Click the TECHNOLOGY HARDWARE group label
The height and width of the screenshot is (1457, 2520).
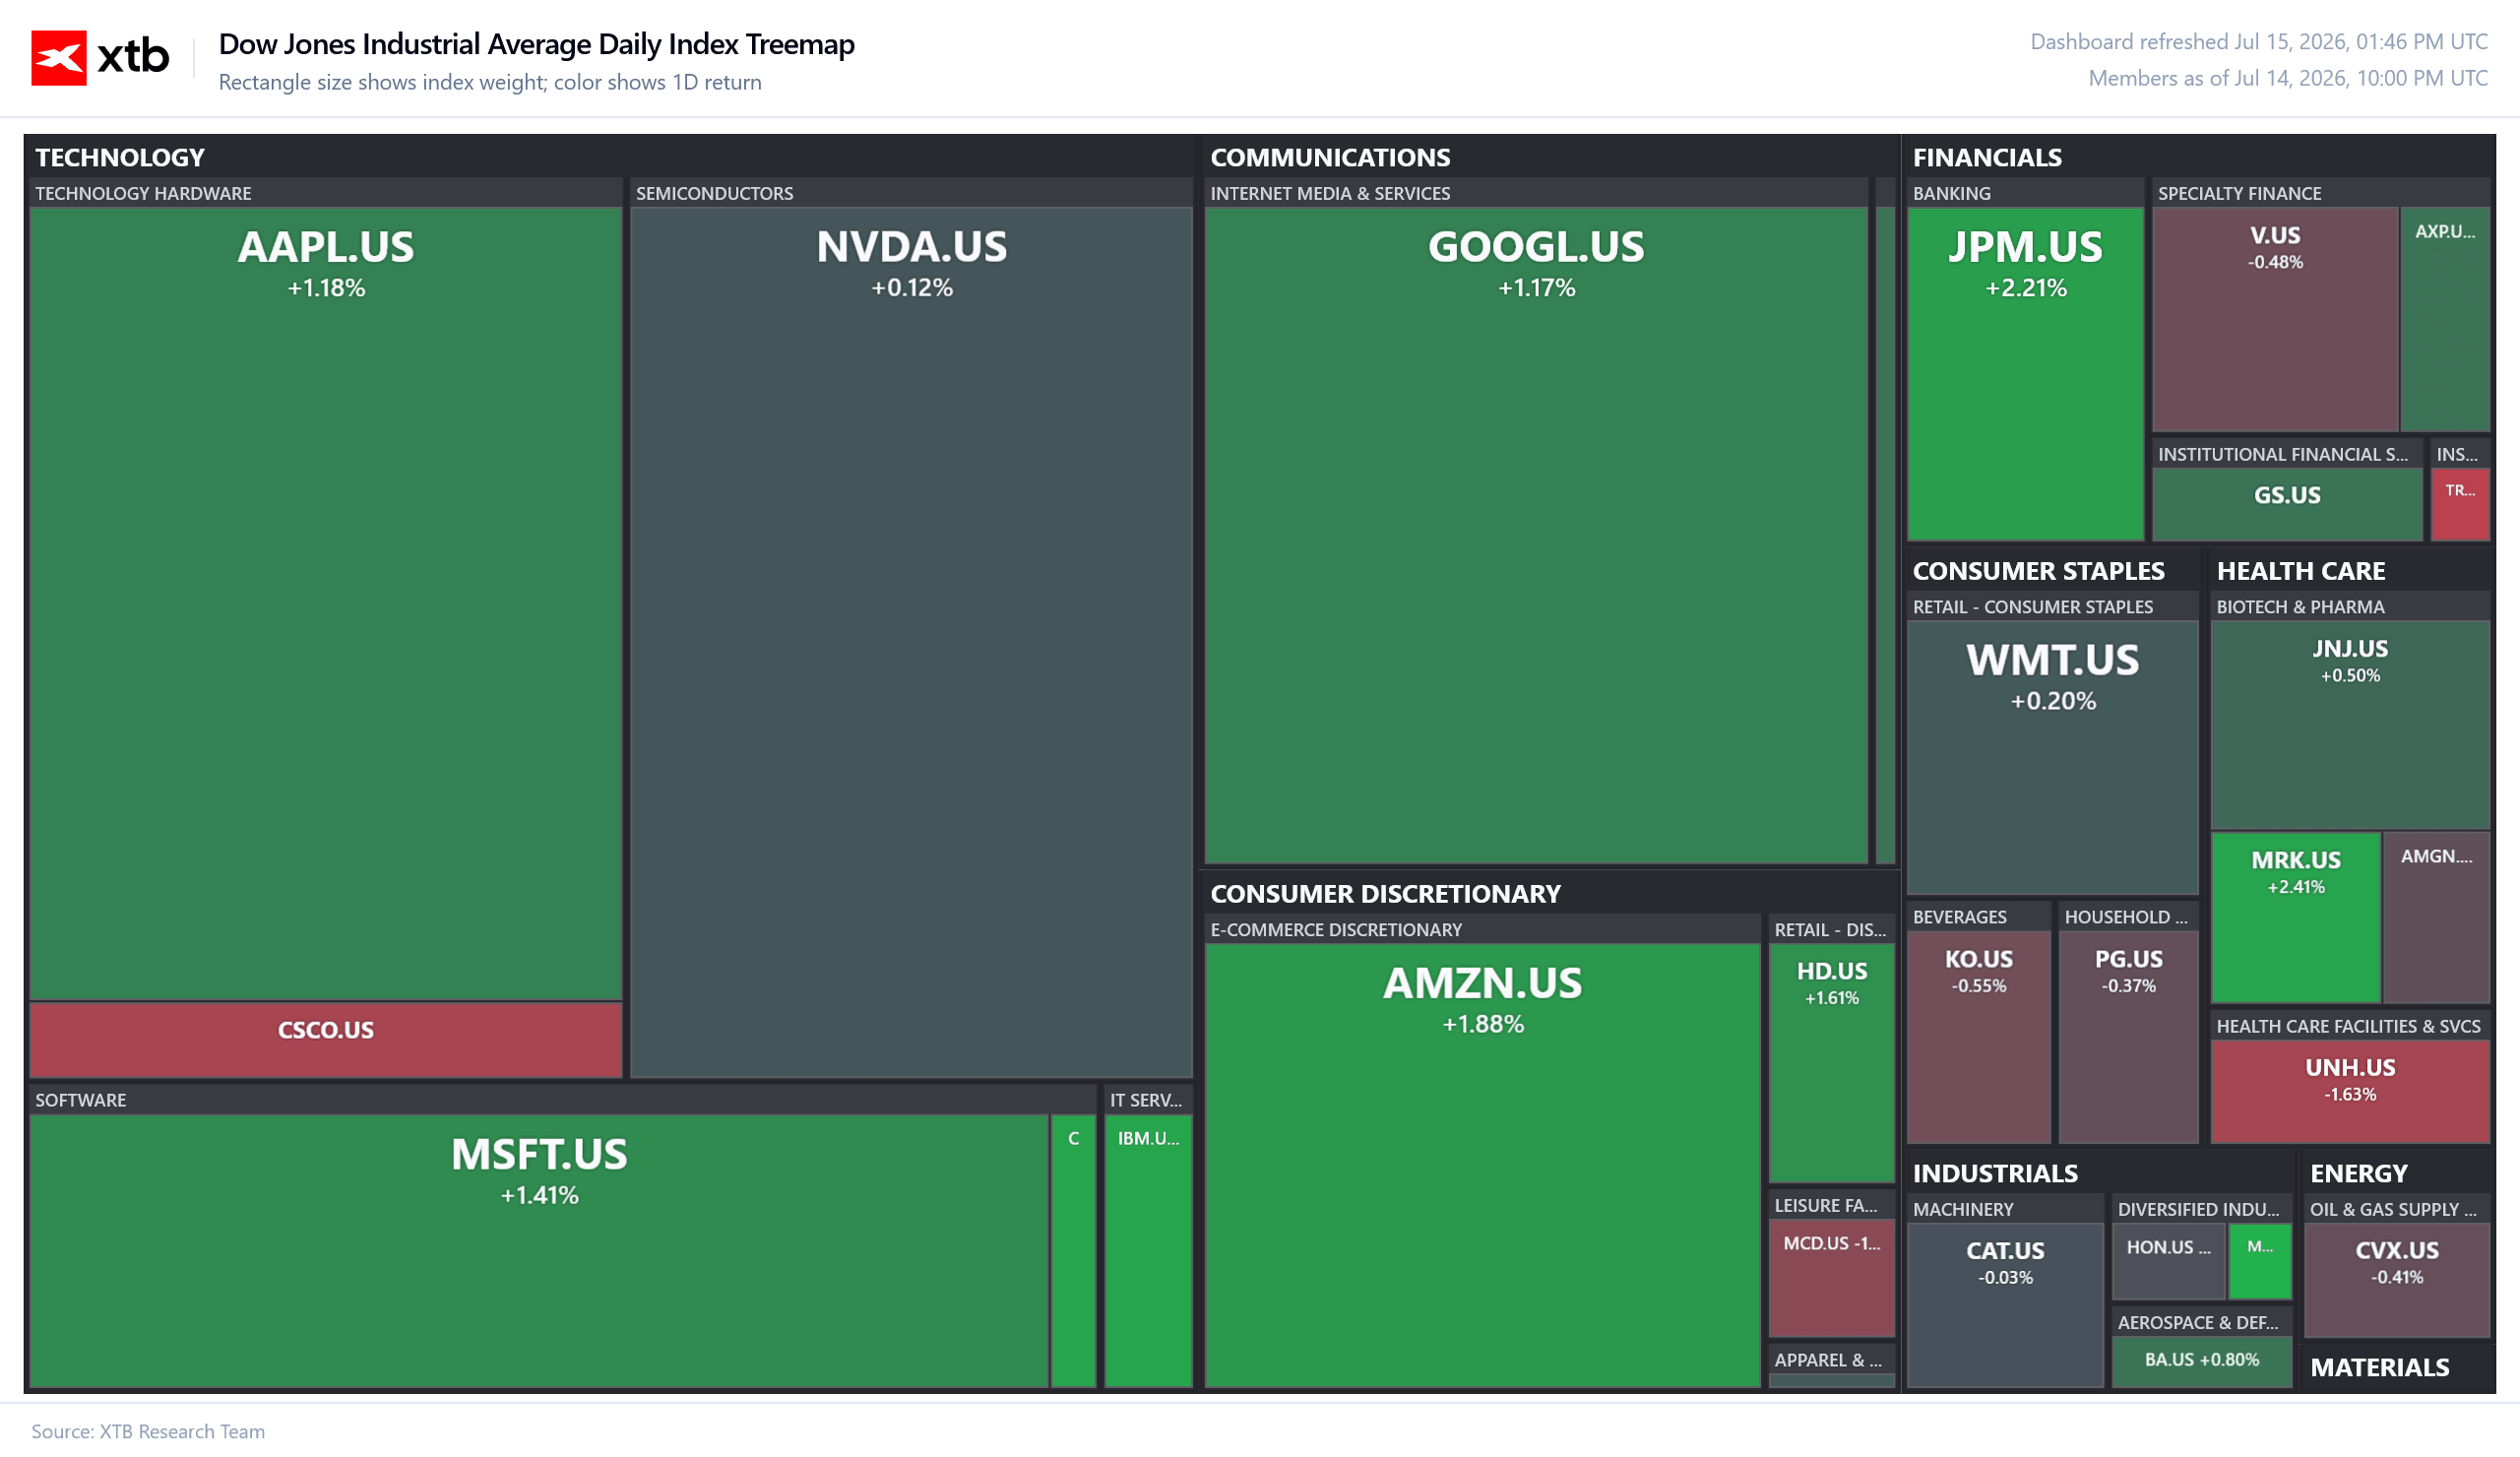143,193
